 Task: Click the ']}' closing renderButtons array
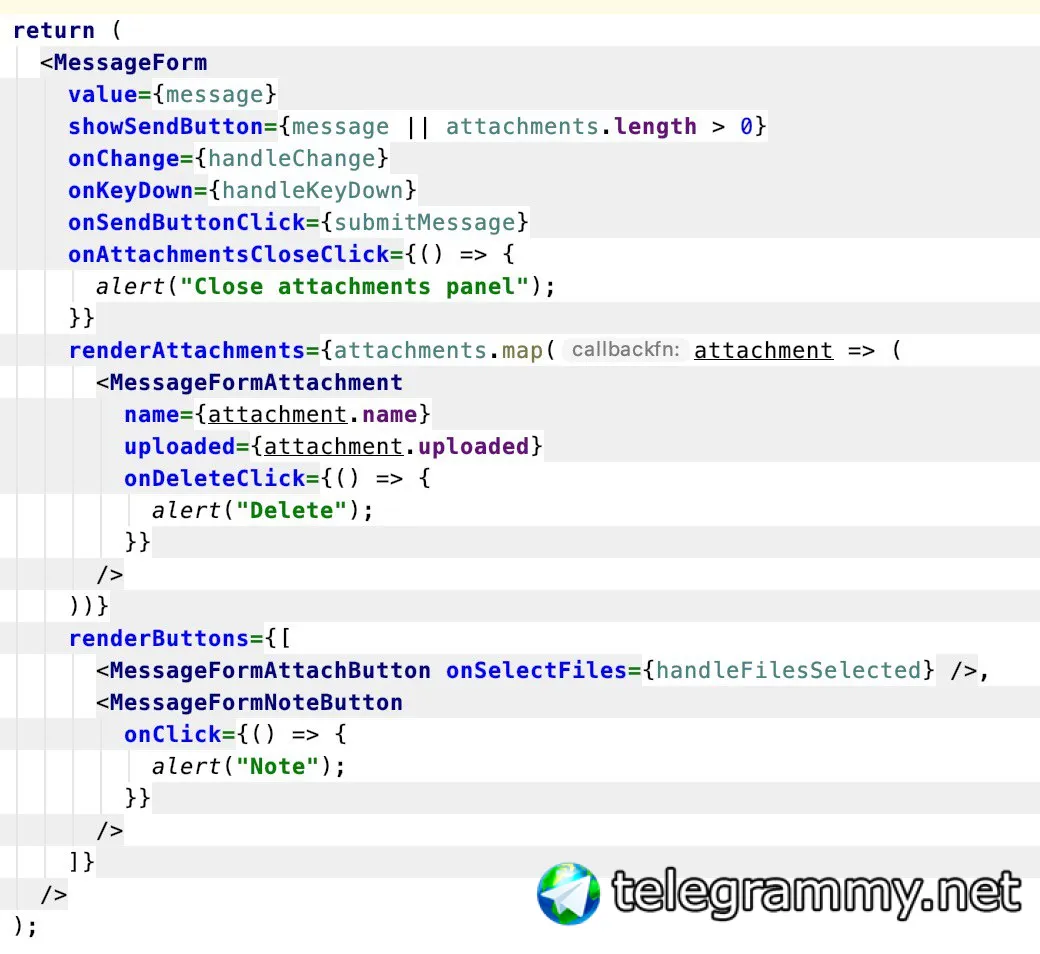point(82,862)
